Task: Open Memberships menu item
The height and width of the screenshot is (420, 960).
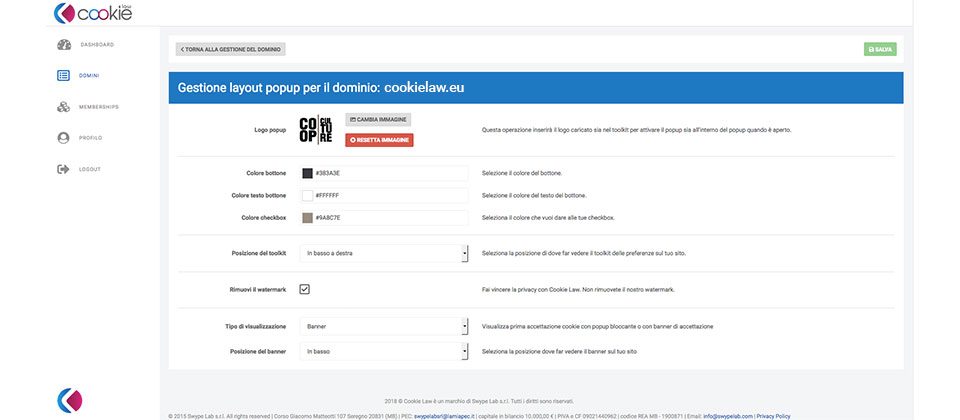Action: click(99, 107)
